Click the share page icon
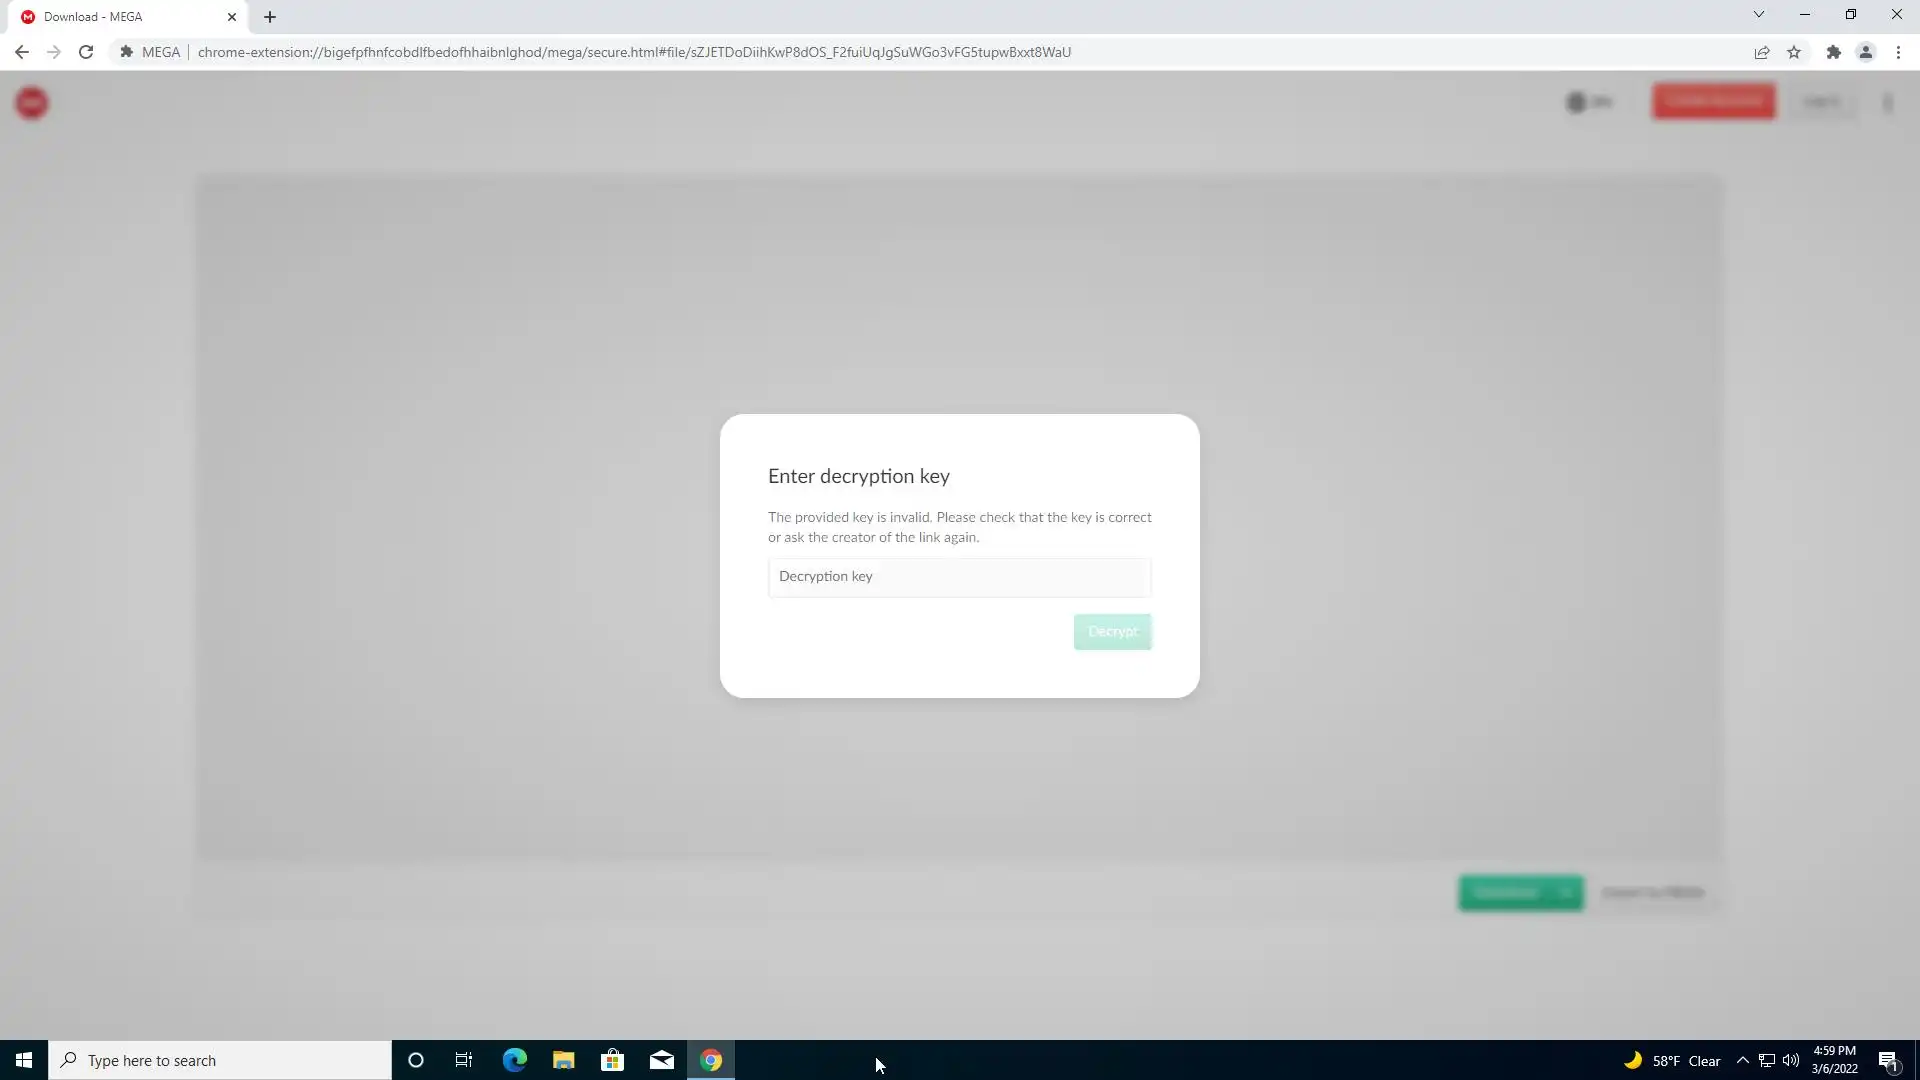 pos(1761,52)
